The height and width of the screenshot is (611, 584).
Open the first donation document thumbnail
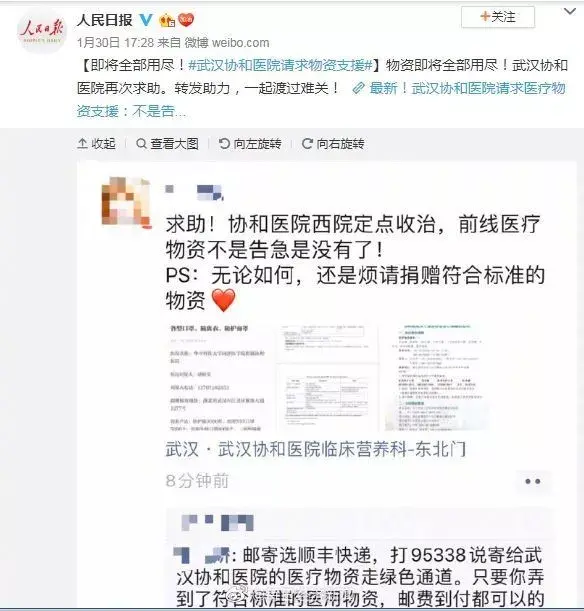[217, 377]
